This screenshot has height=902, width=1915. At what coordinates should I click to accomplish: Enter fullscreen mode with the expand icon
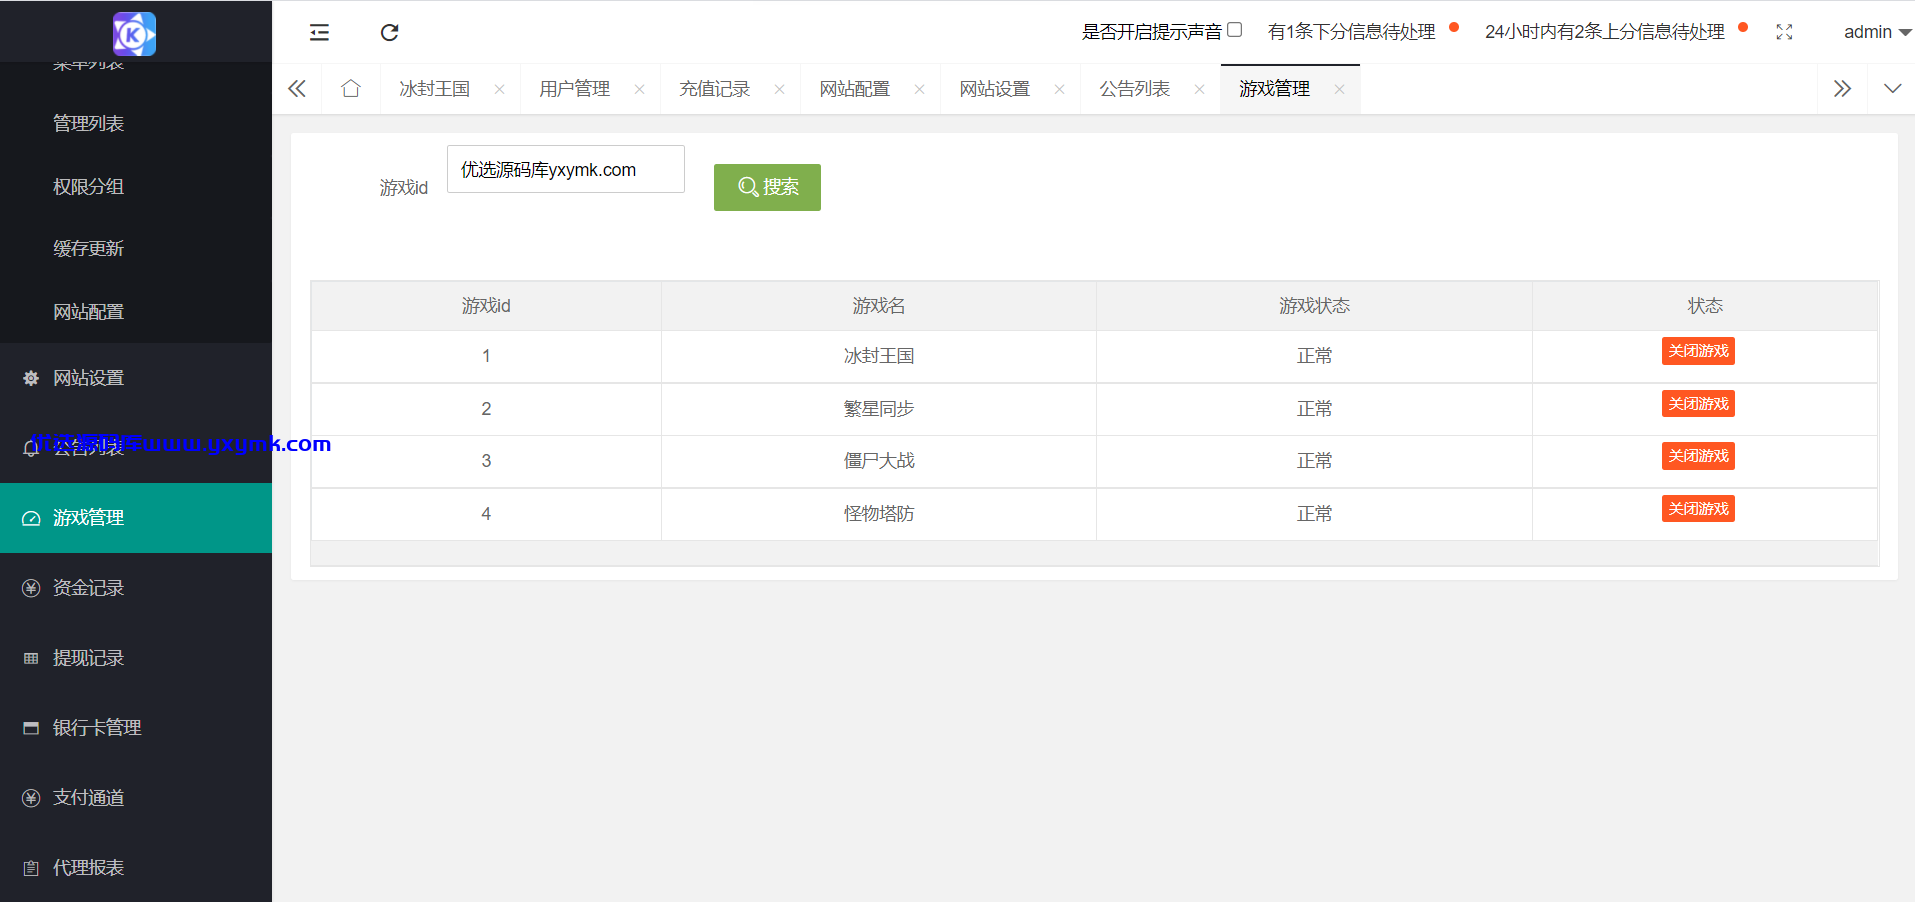(1784, 32)
